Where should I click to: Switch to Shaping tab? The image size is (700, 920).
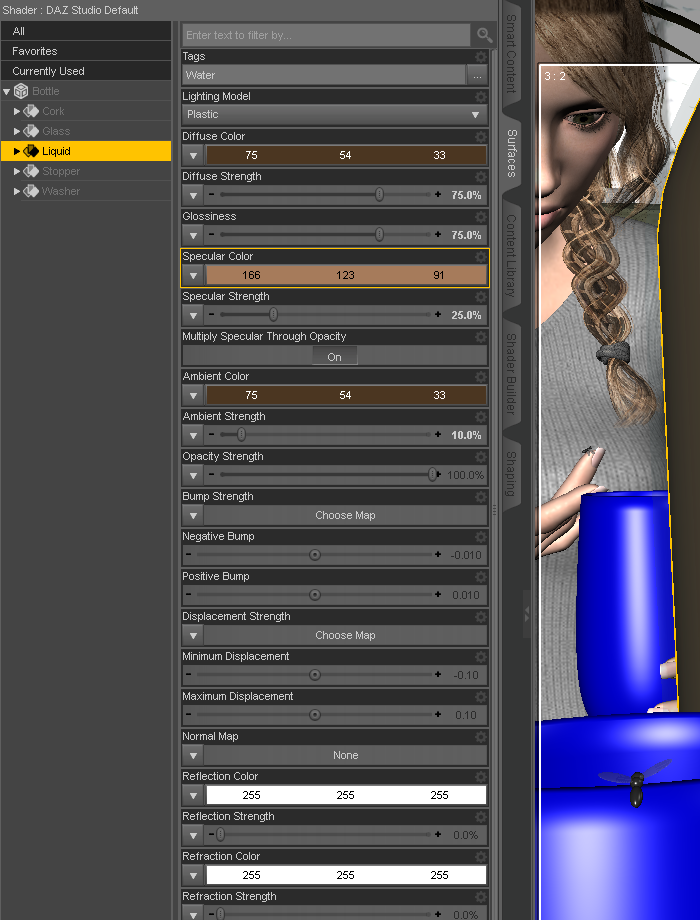click(x=511, y=473)
